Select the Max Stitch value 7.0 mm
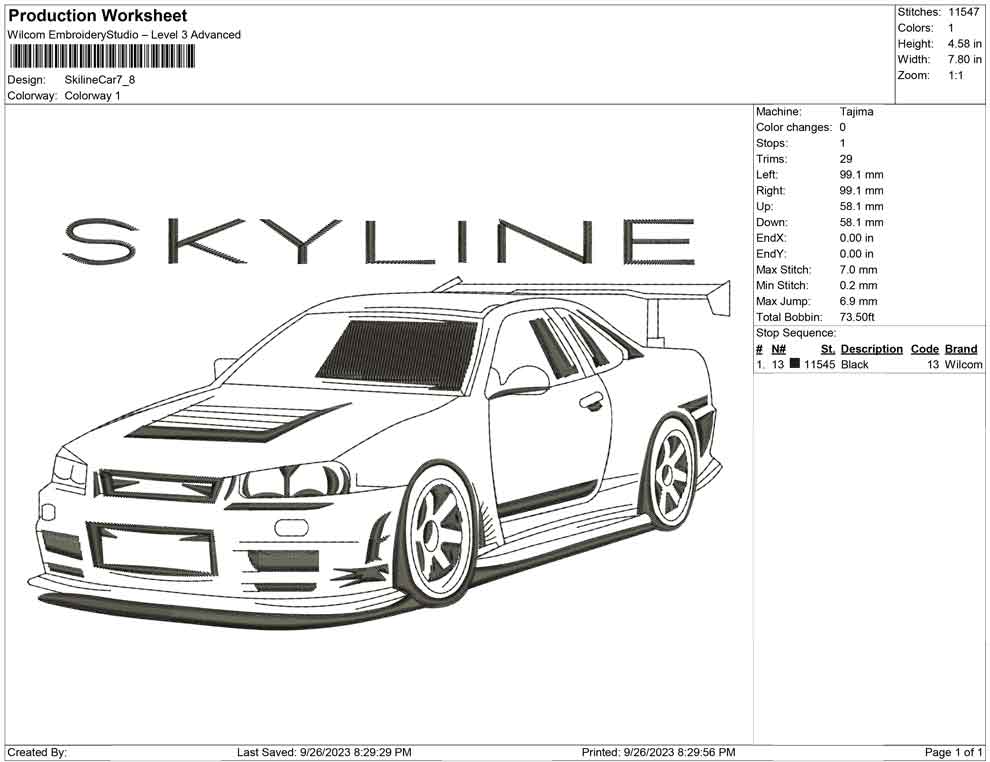The image size is (990, 762). pyautogui.click(x=858, y=270)
